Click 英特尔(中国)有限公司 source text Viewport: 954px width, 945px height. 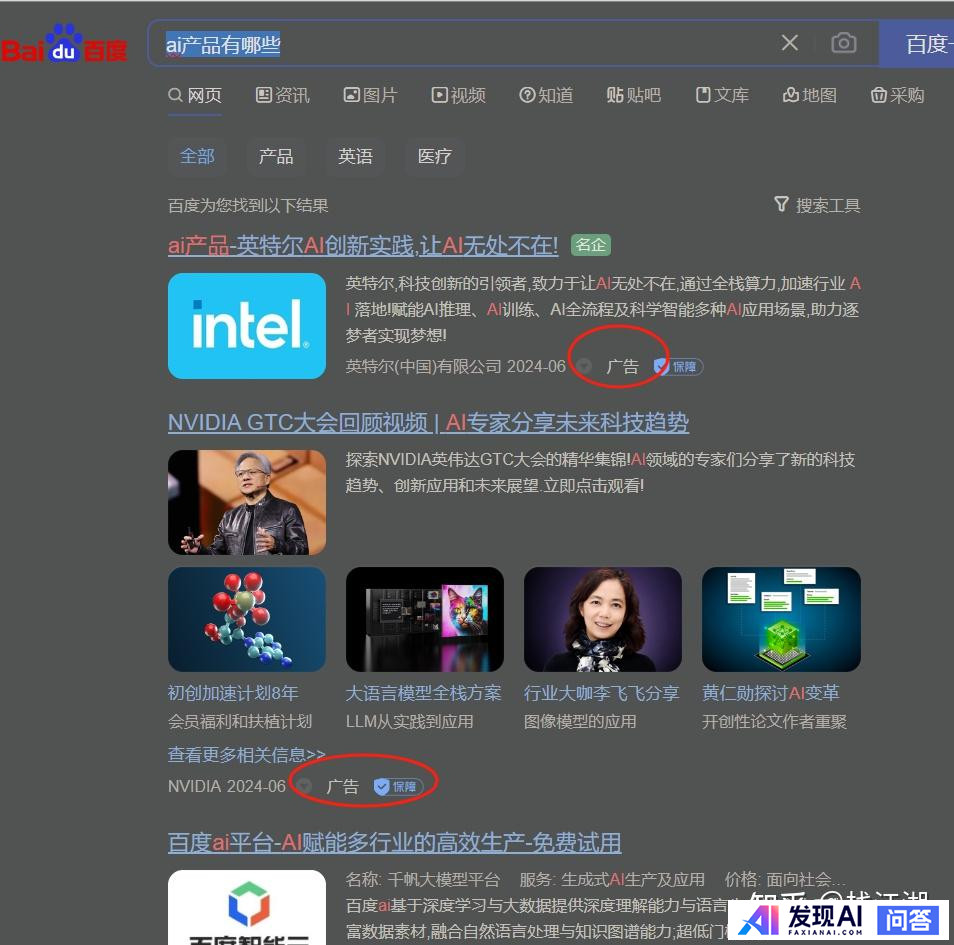(x=423, y=366)
